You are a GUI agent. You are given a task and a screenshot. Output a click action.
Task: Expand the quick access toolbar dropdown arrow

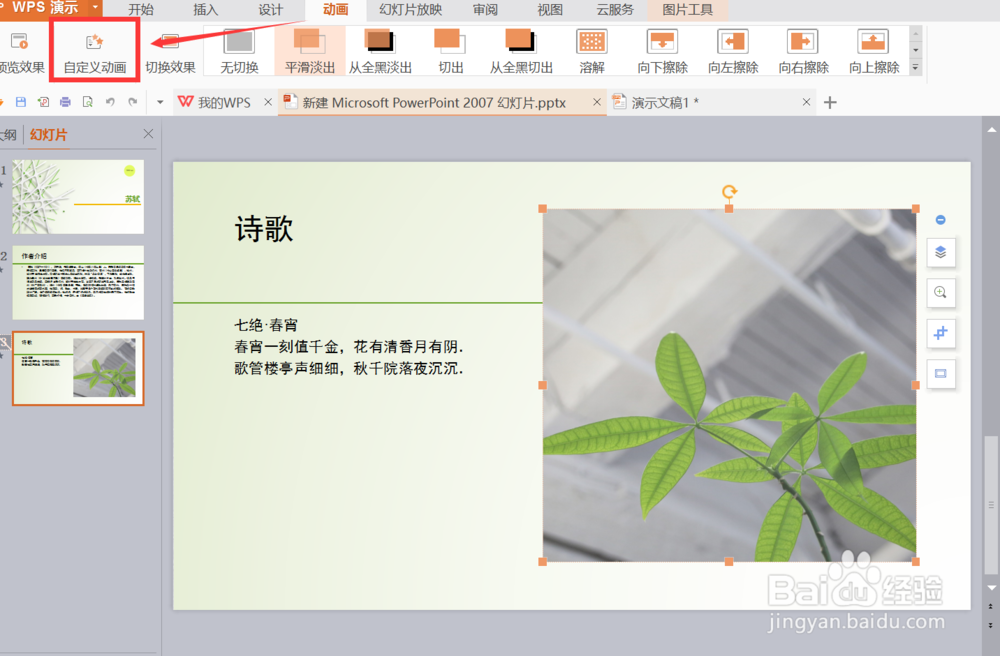click(160, 102)
